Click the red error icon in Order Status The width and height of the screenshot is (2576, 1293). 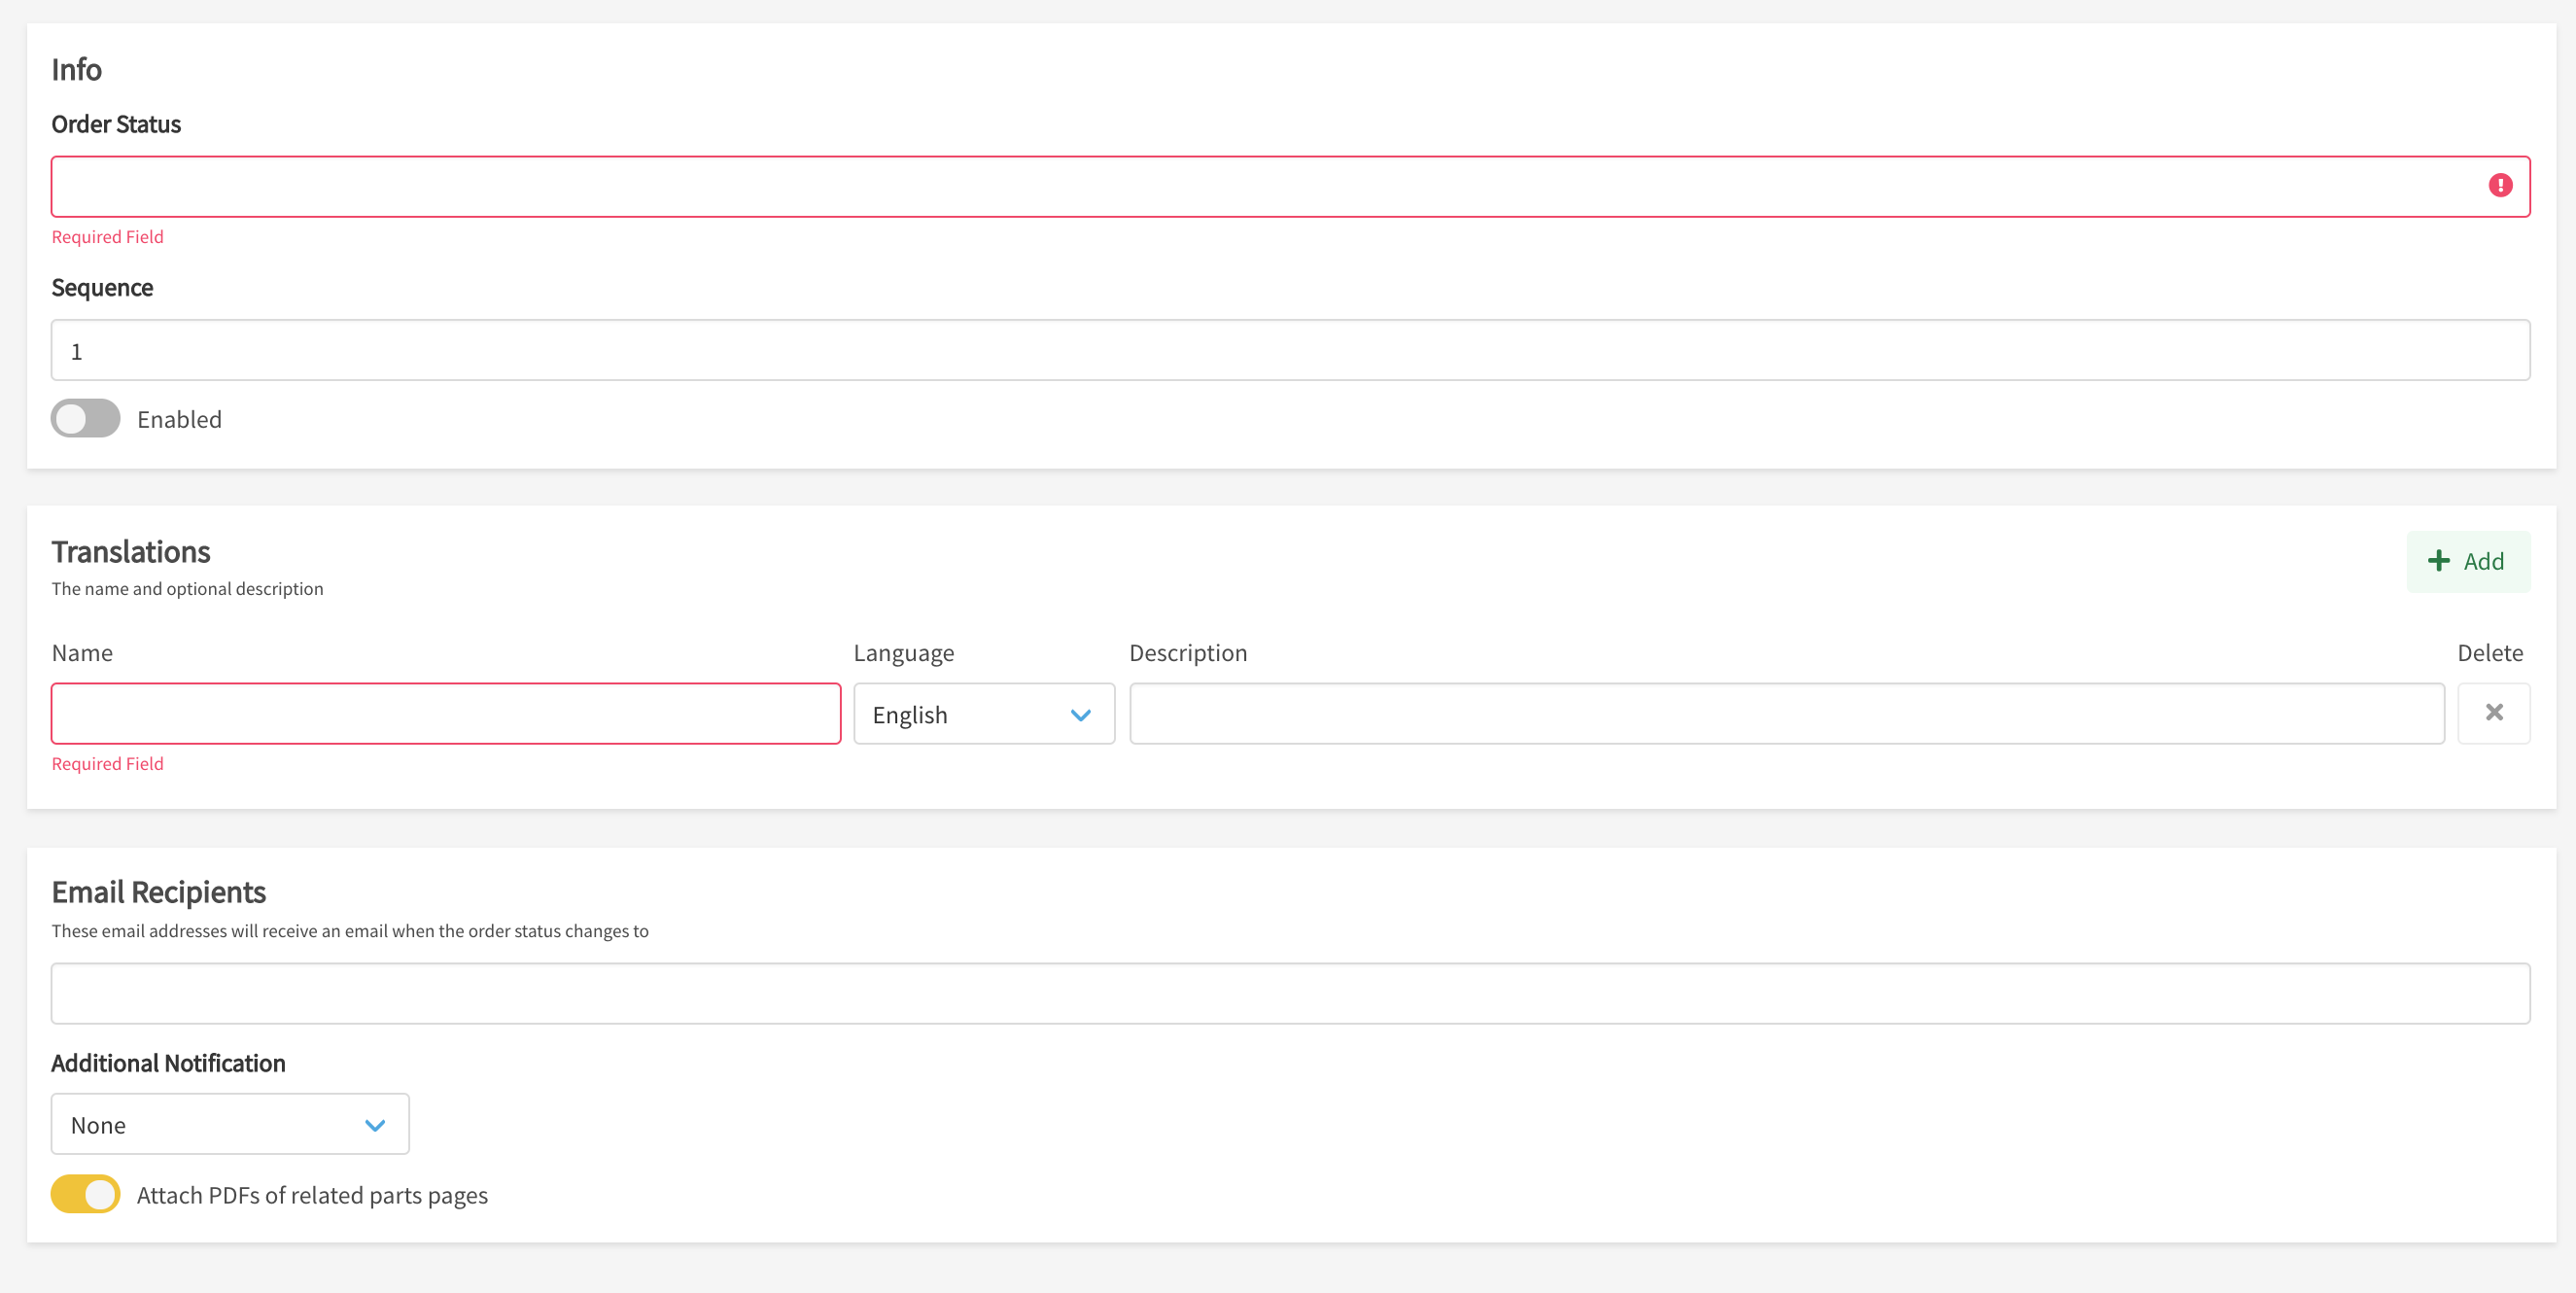pyautogui.click(x=2500, y=186)
